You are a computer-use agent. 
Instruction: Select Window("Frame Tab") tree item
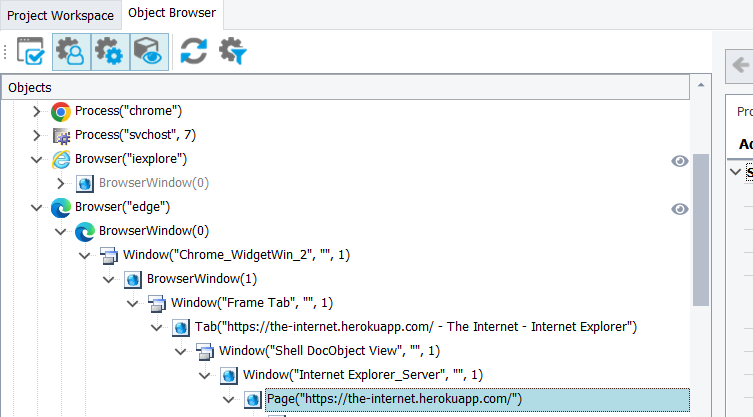tap(251, 303)
